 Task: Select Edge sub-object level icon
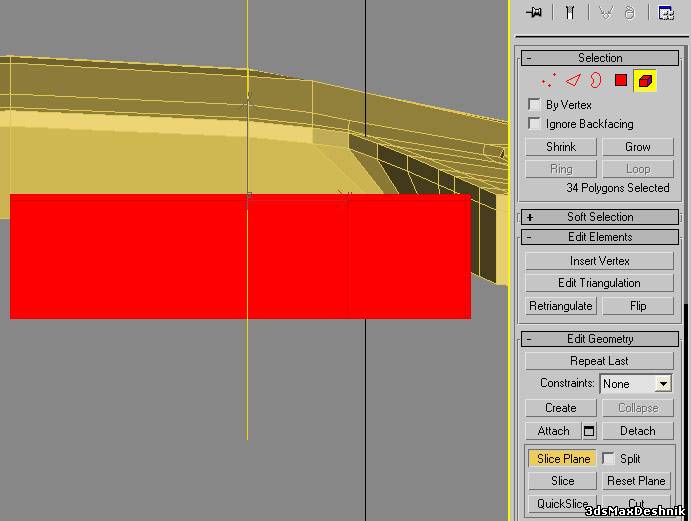pos(573,80)
